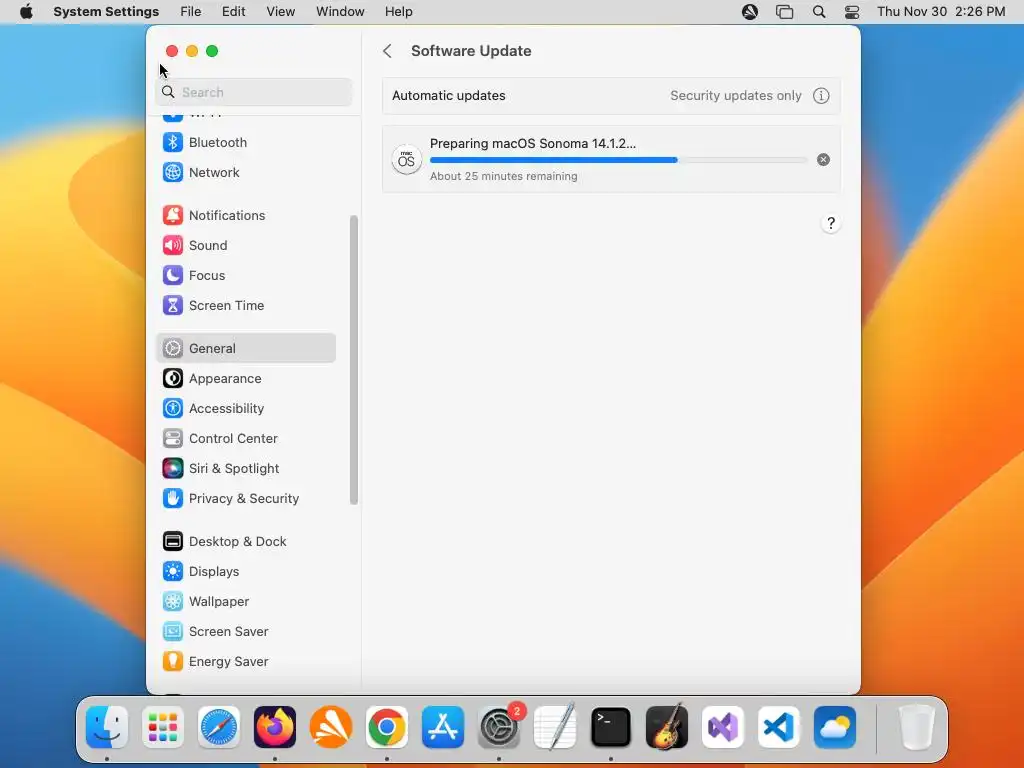Image resolution: width=1024 pixels, height=768 pixels.
Task: Open the Edit menu
Action: click(233, 12)
